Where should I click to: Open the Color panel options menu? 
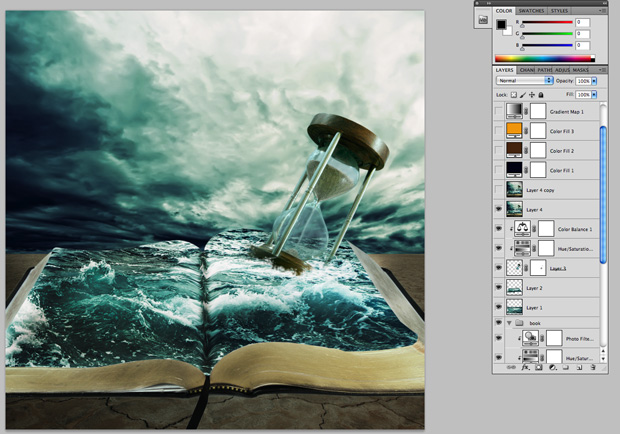(x=603, y=11)
